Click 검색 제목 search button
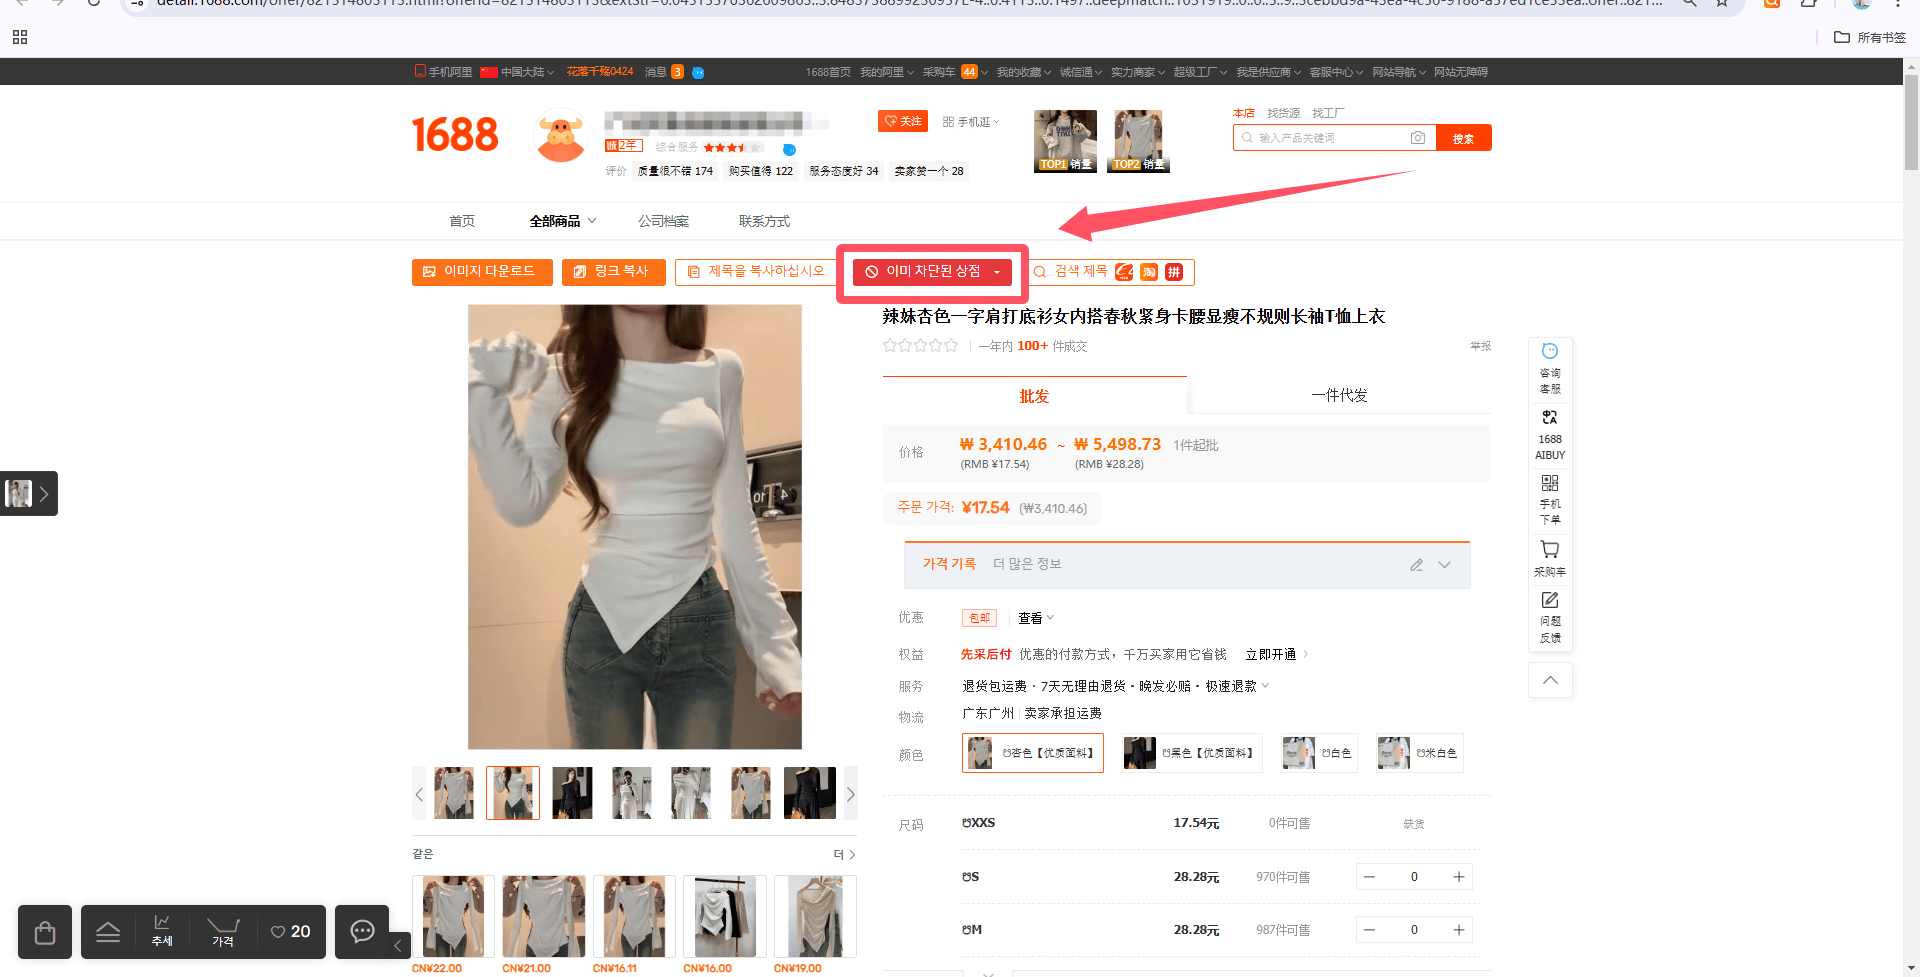The image size is (1920, 977). coord(1072,272)
